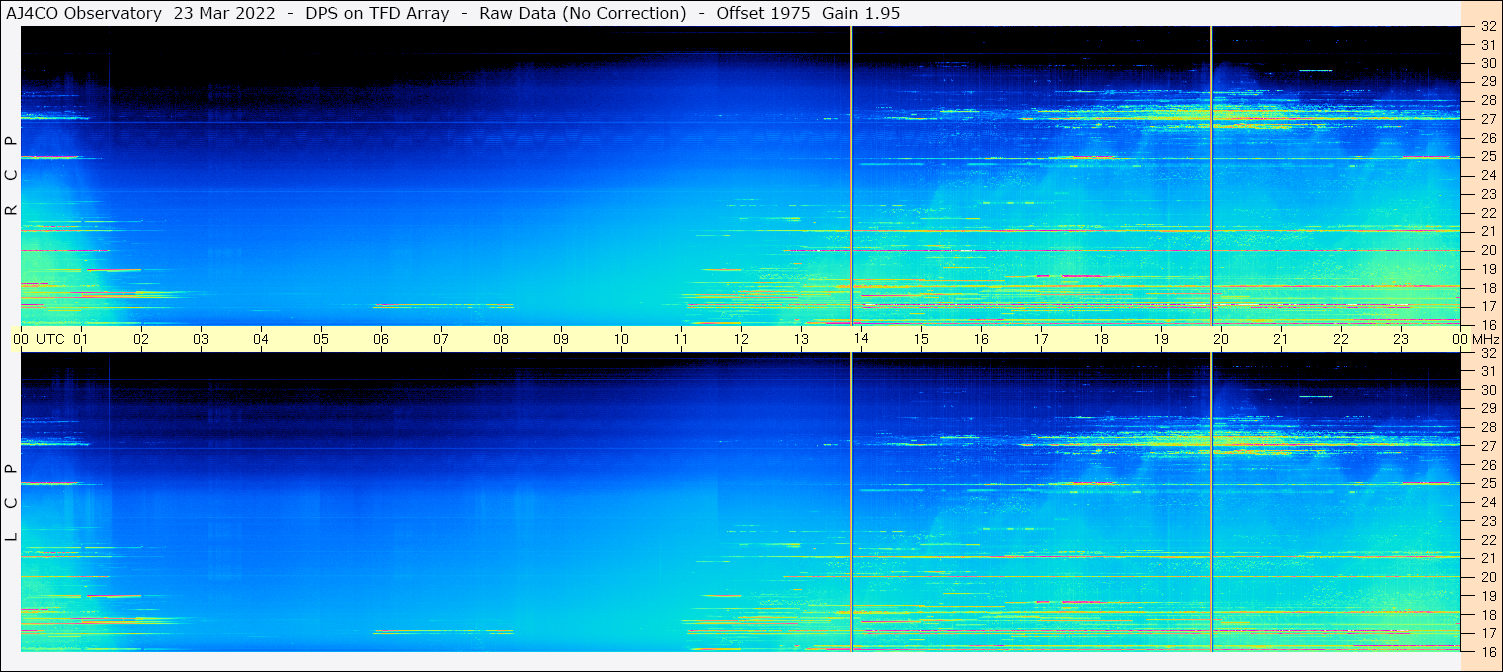Select the 15 hour label on time axis
Screen dimensions: 1503x672
[921, 339]
